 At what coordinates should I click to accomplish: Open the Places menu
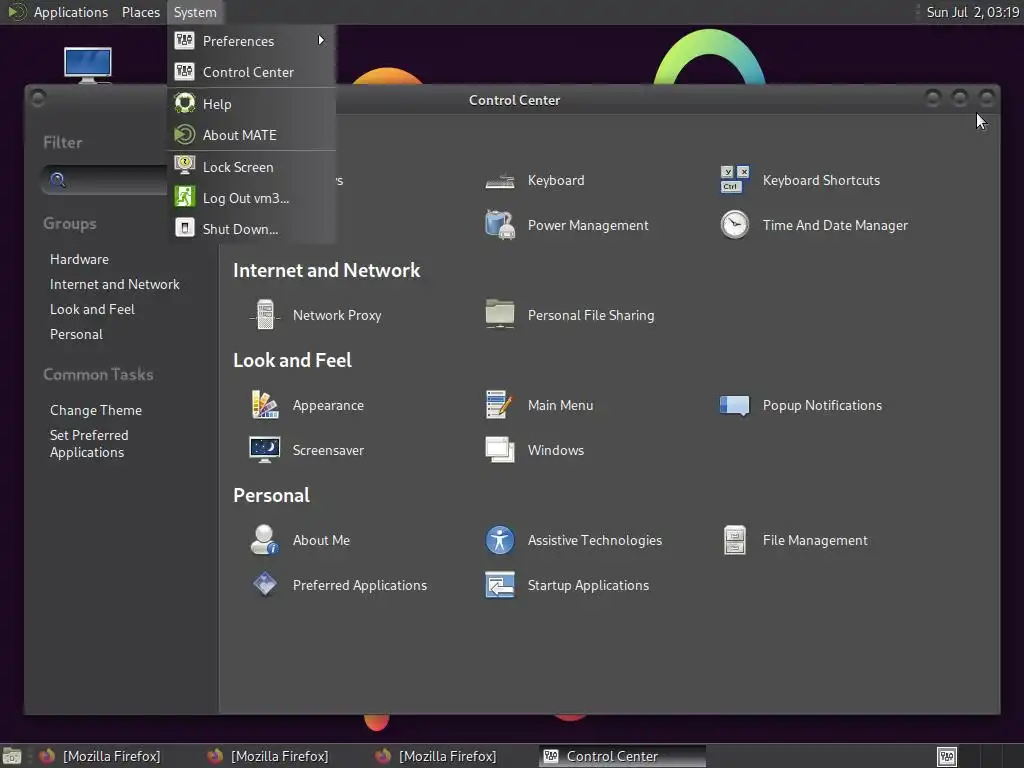140,12
